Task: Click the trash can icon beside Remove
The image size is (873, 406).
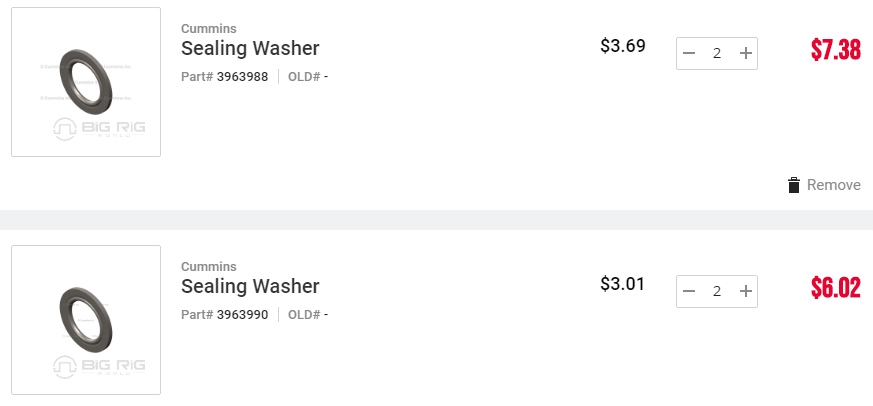Action: coord(794,185)
